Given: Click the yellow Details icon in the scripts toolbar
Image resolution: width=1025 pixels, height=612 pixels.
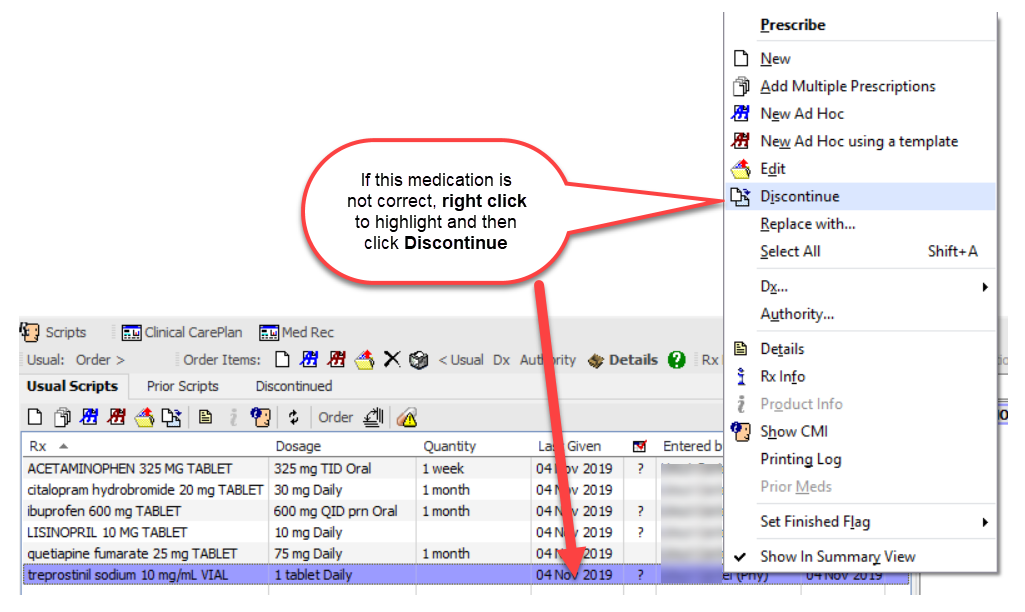Looking at the screenshot, I should tap(205, 418).
